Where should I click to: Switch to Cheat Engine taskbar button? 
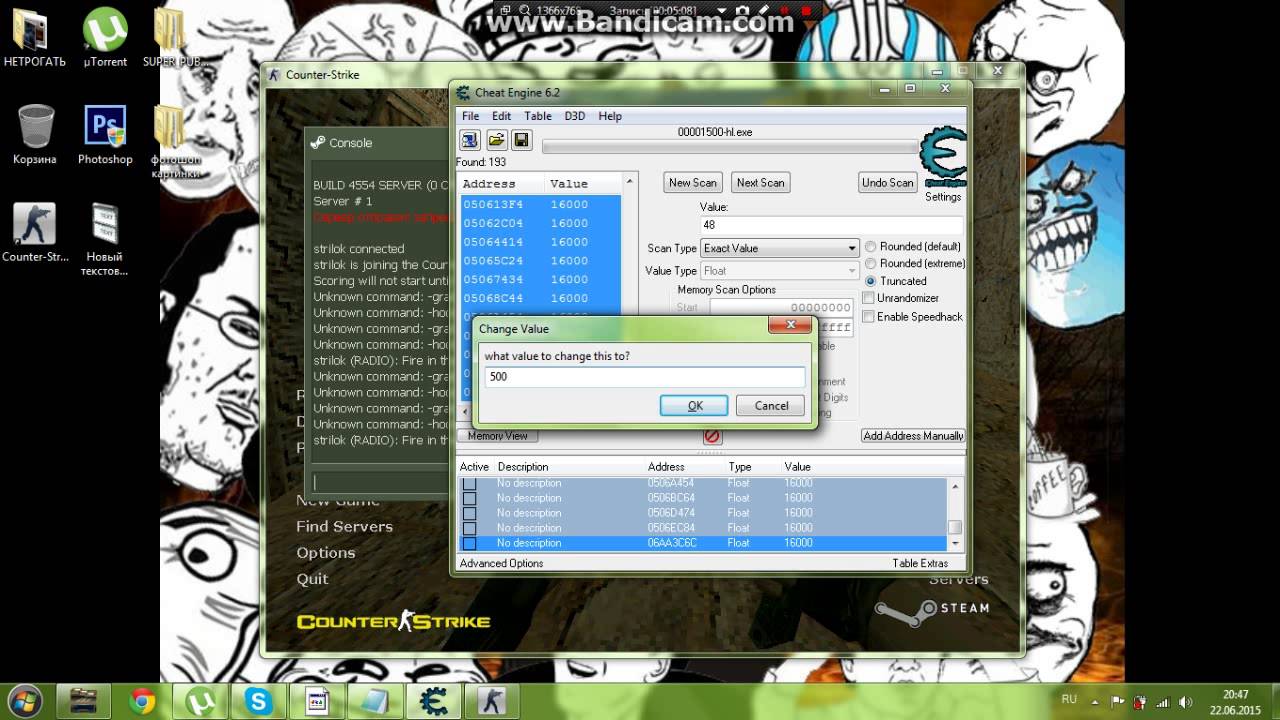click(x=433, y=701)
